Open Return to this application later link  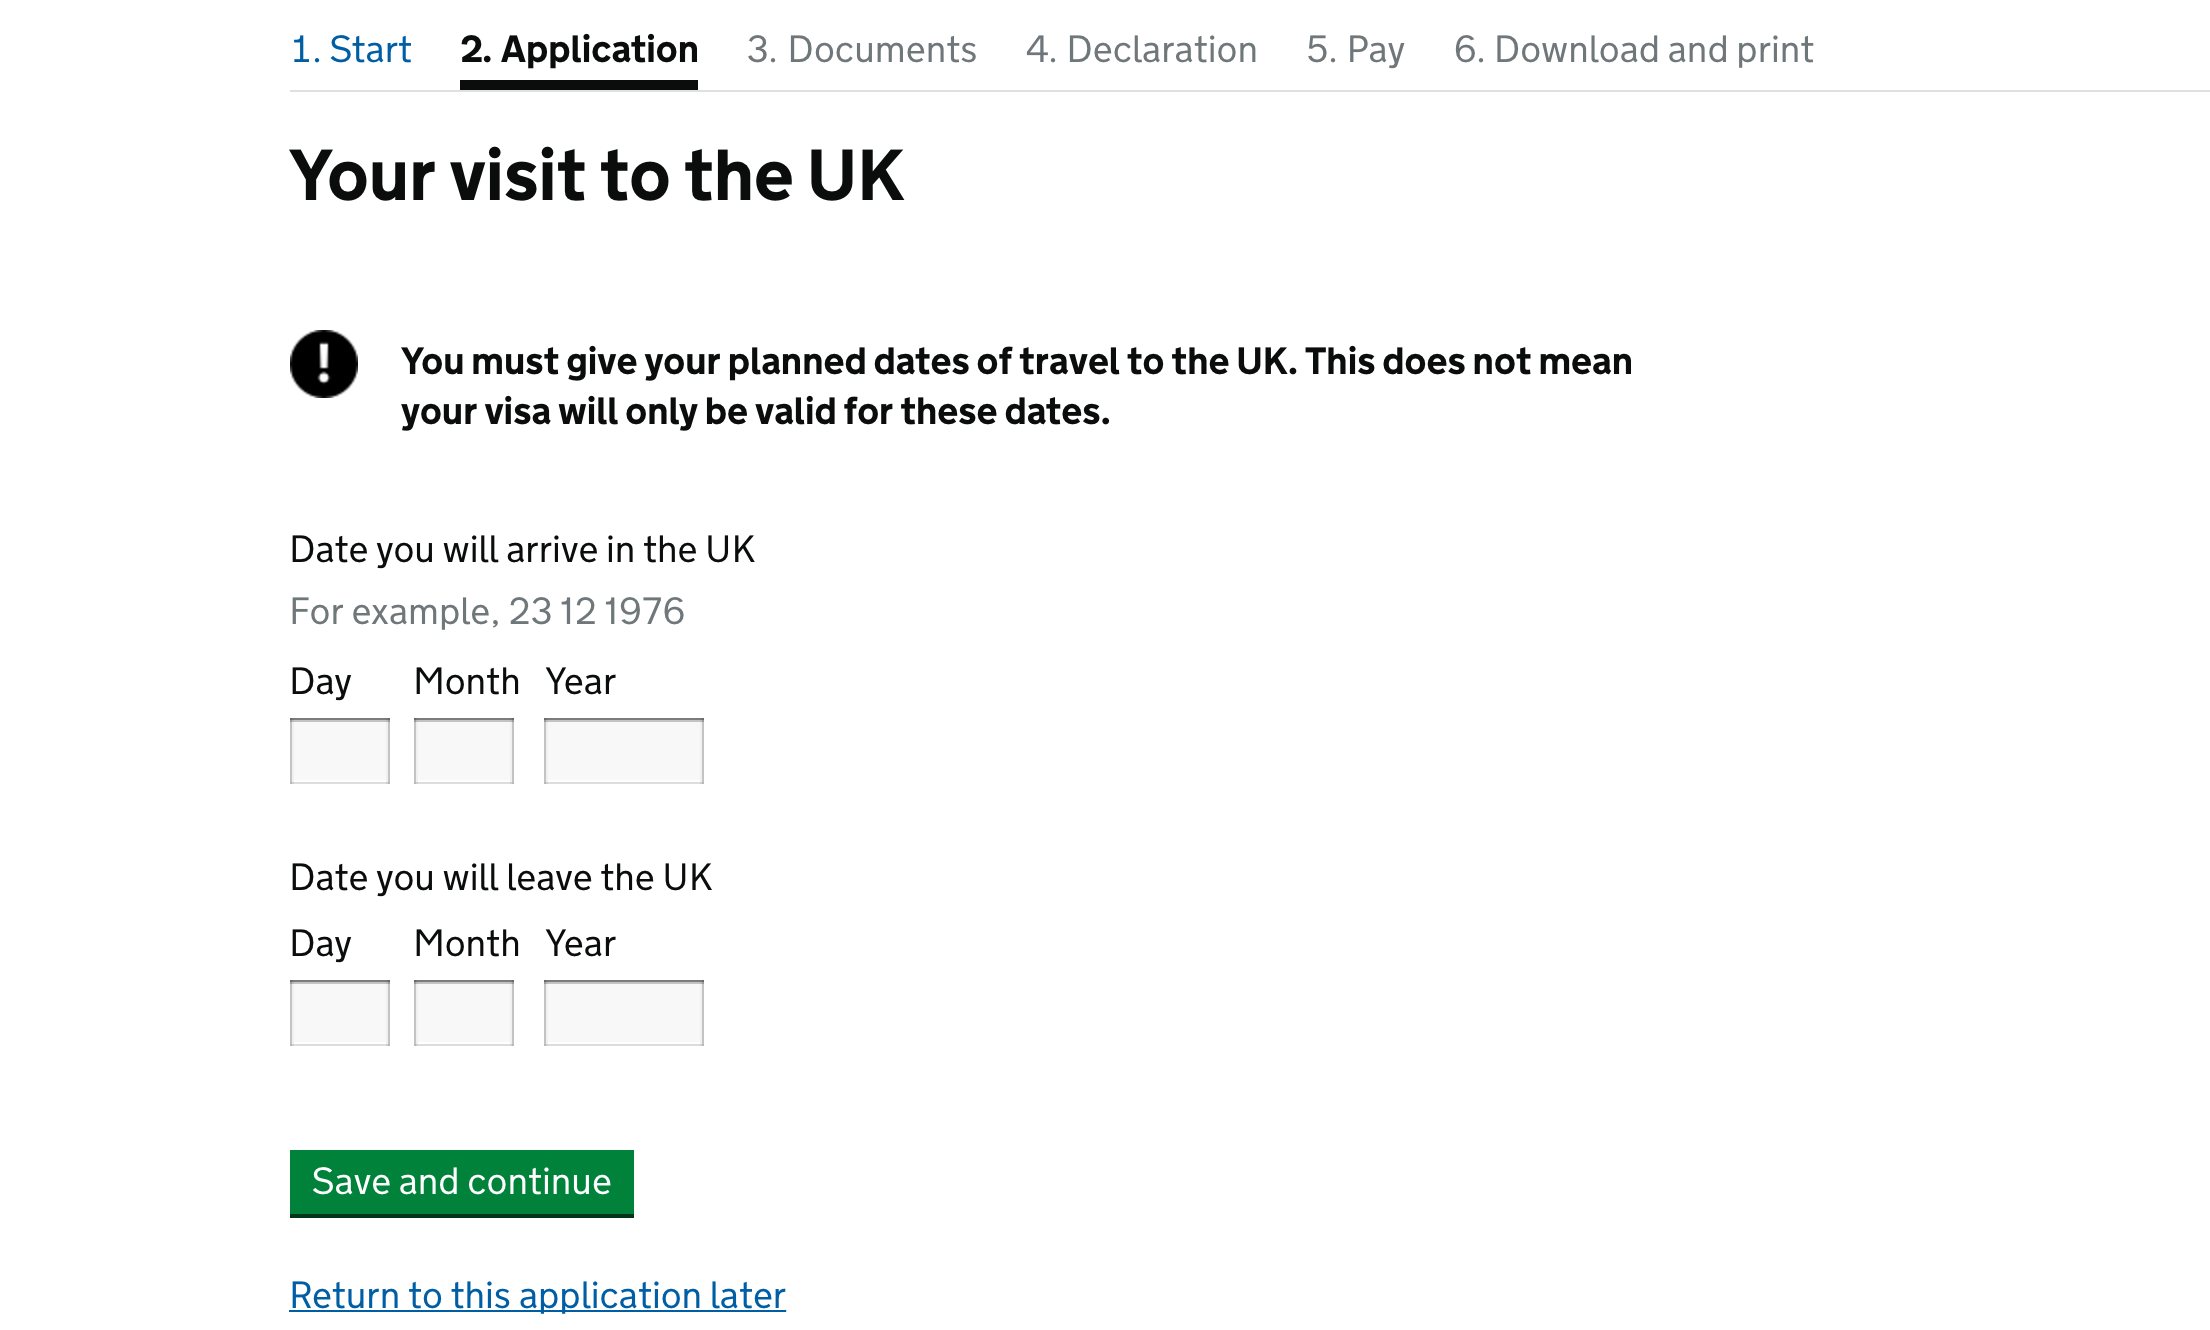click(537, 1295)
